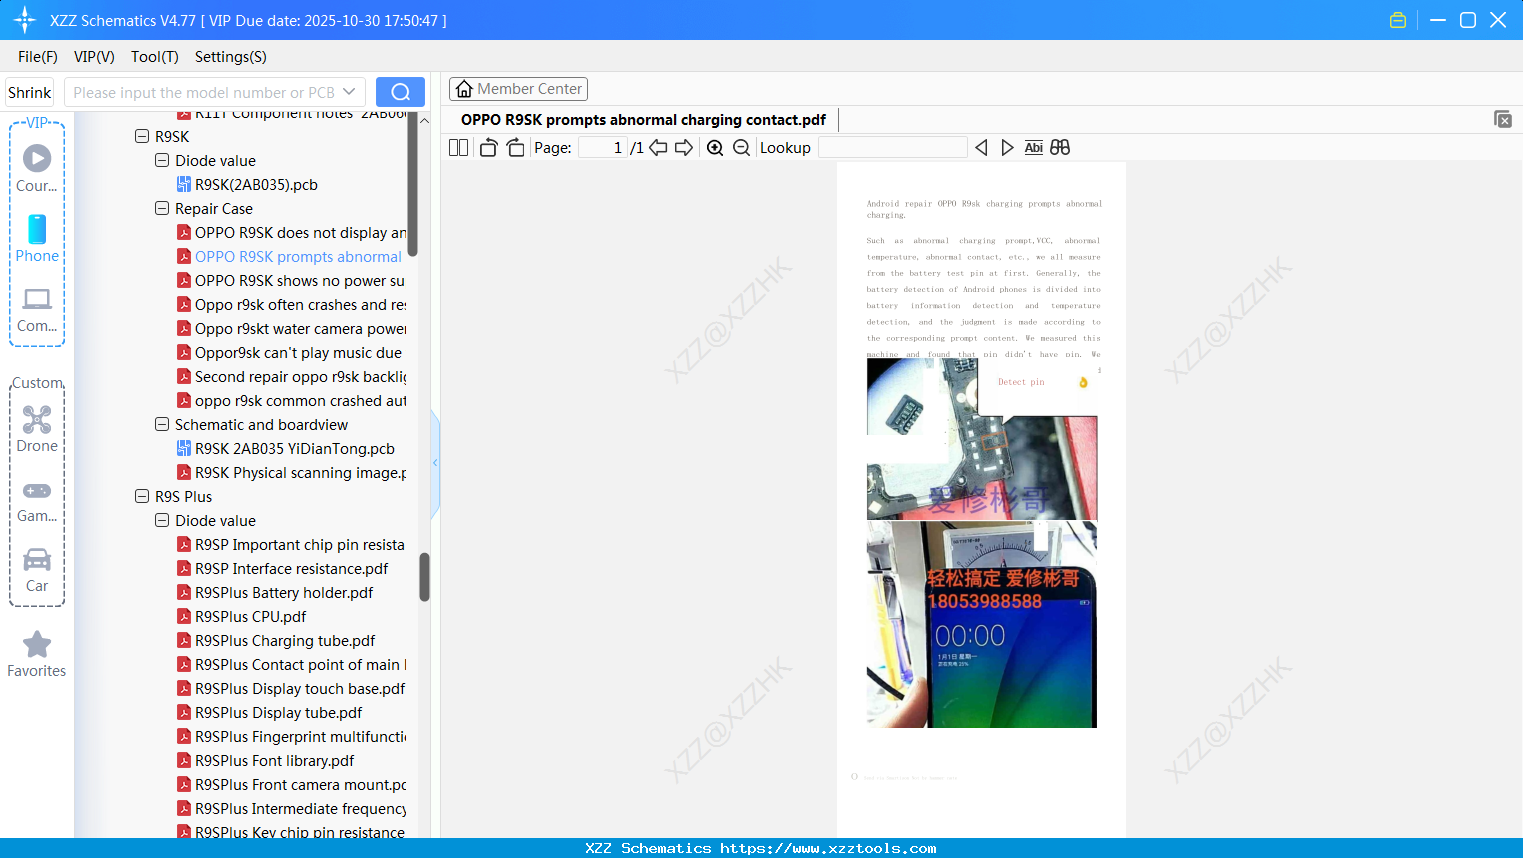Image resolution: width=1523 pixels, height=858 pixels.
Task: Open R9SK 2AB035 YiDianTong.pcb file
Action: coord(285,448)
